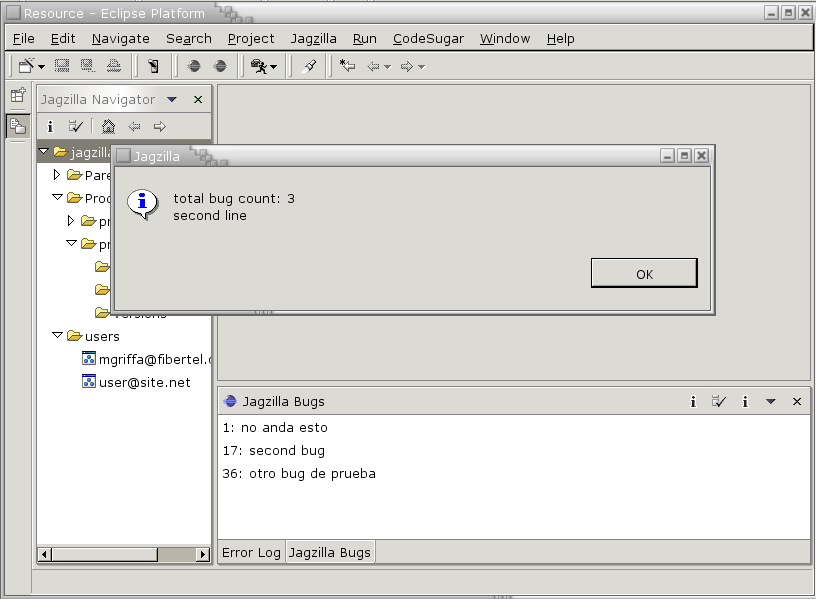Click the checkmark icon in Jagzilla Navigator
Screen dimensions: 816x599
click(x=75, y=126)
